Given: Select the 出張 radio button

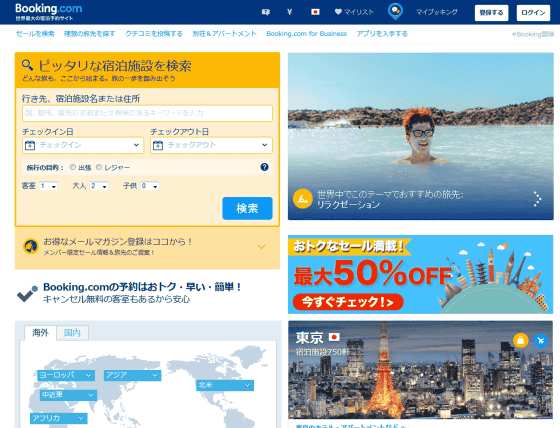Looking at the screenshot, I should (x=73, y=167).
